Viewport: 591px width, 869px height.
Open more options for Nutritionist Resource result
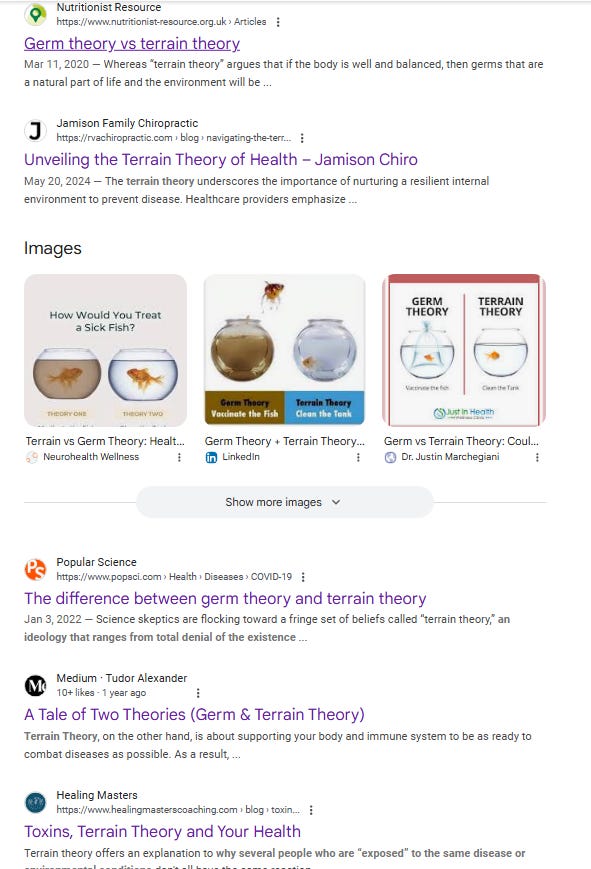(x=278, y=22)
